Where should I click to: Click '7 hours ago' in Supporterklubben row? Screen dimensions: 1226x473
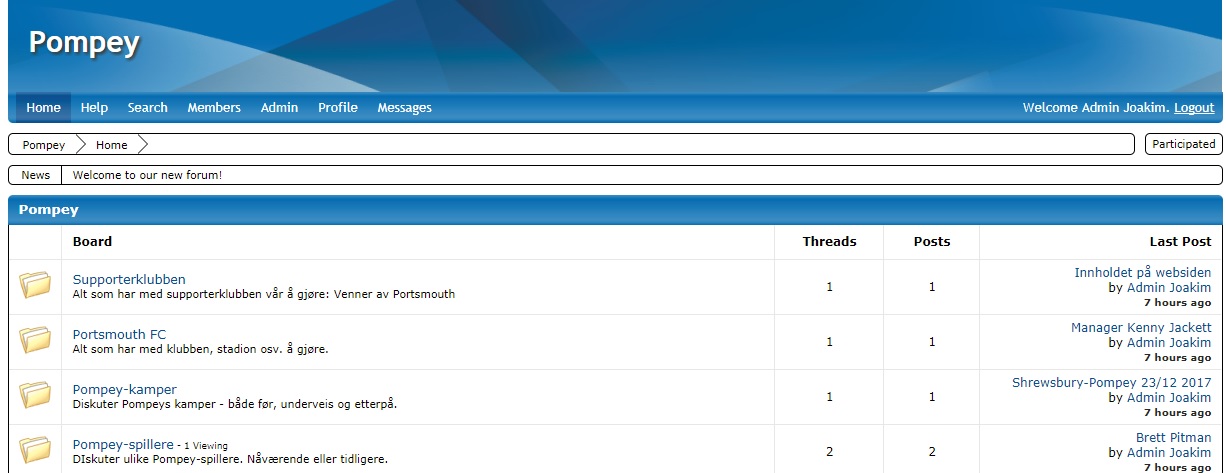click(x=1178, y=302)
